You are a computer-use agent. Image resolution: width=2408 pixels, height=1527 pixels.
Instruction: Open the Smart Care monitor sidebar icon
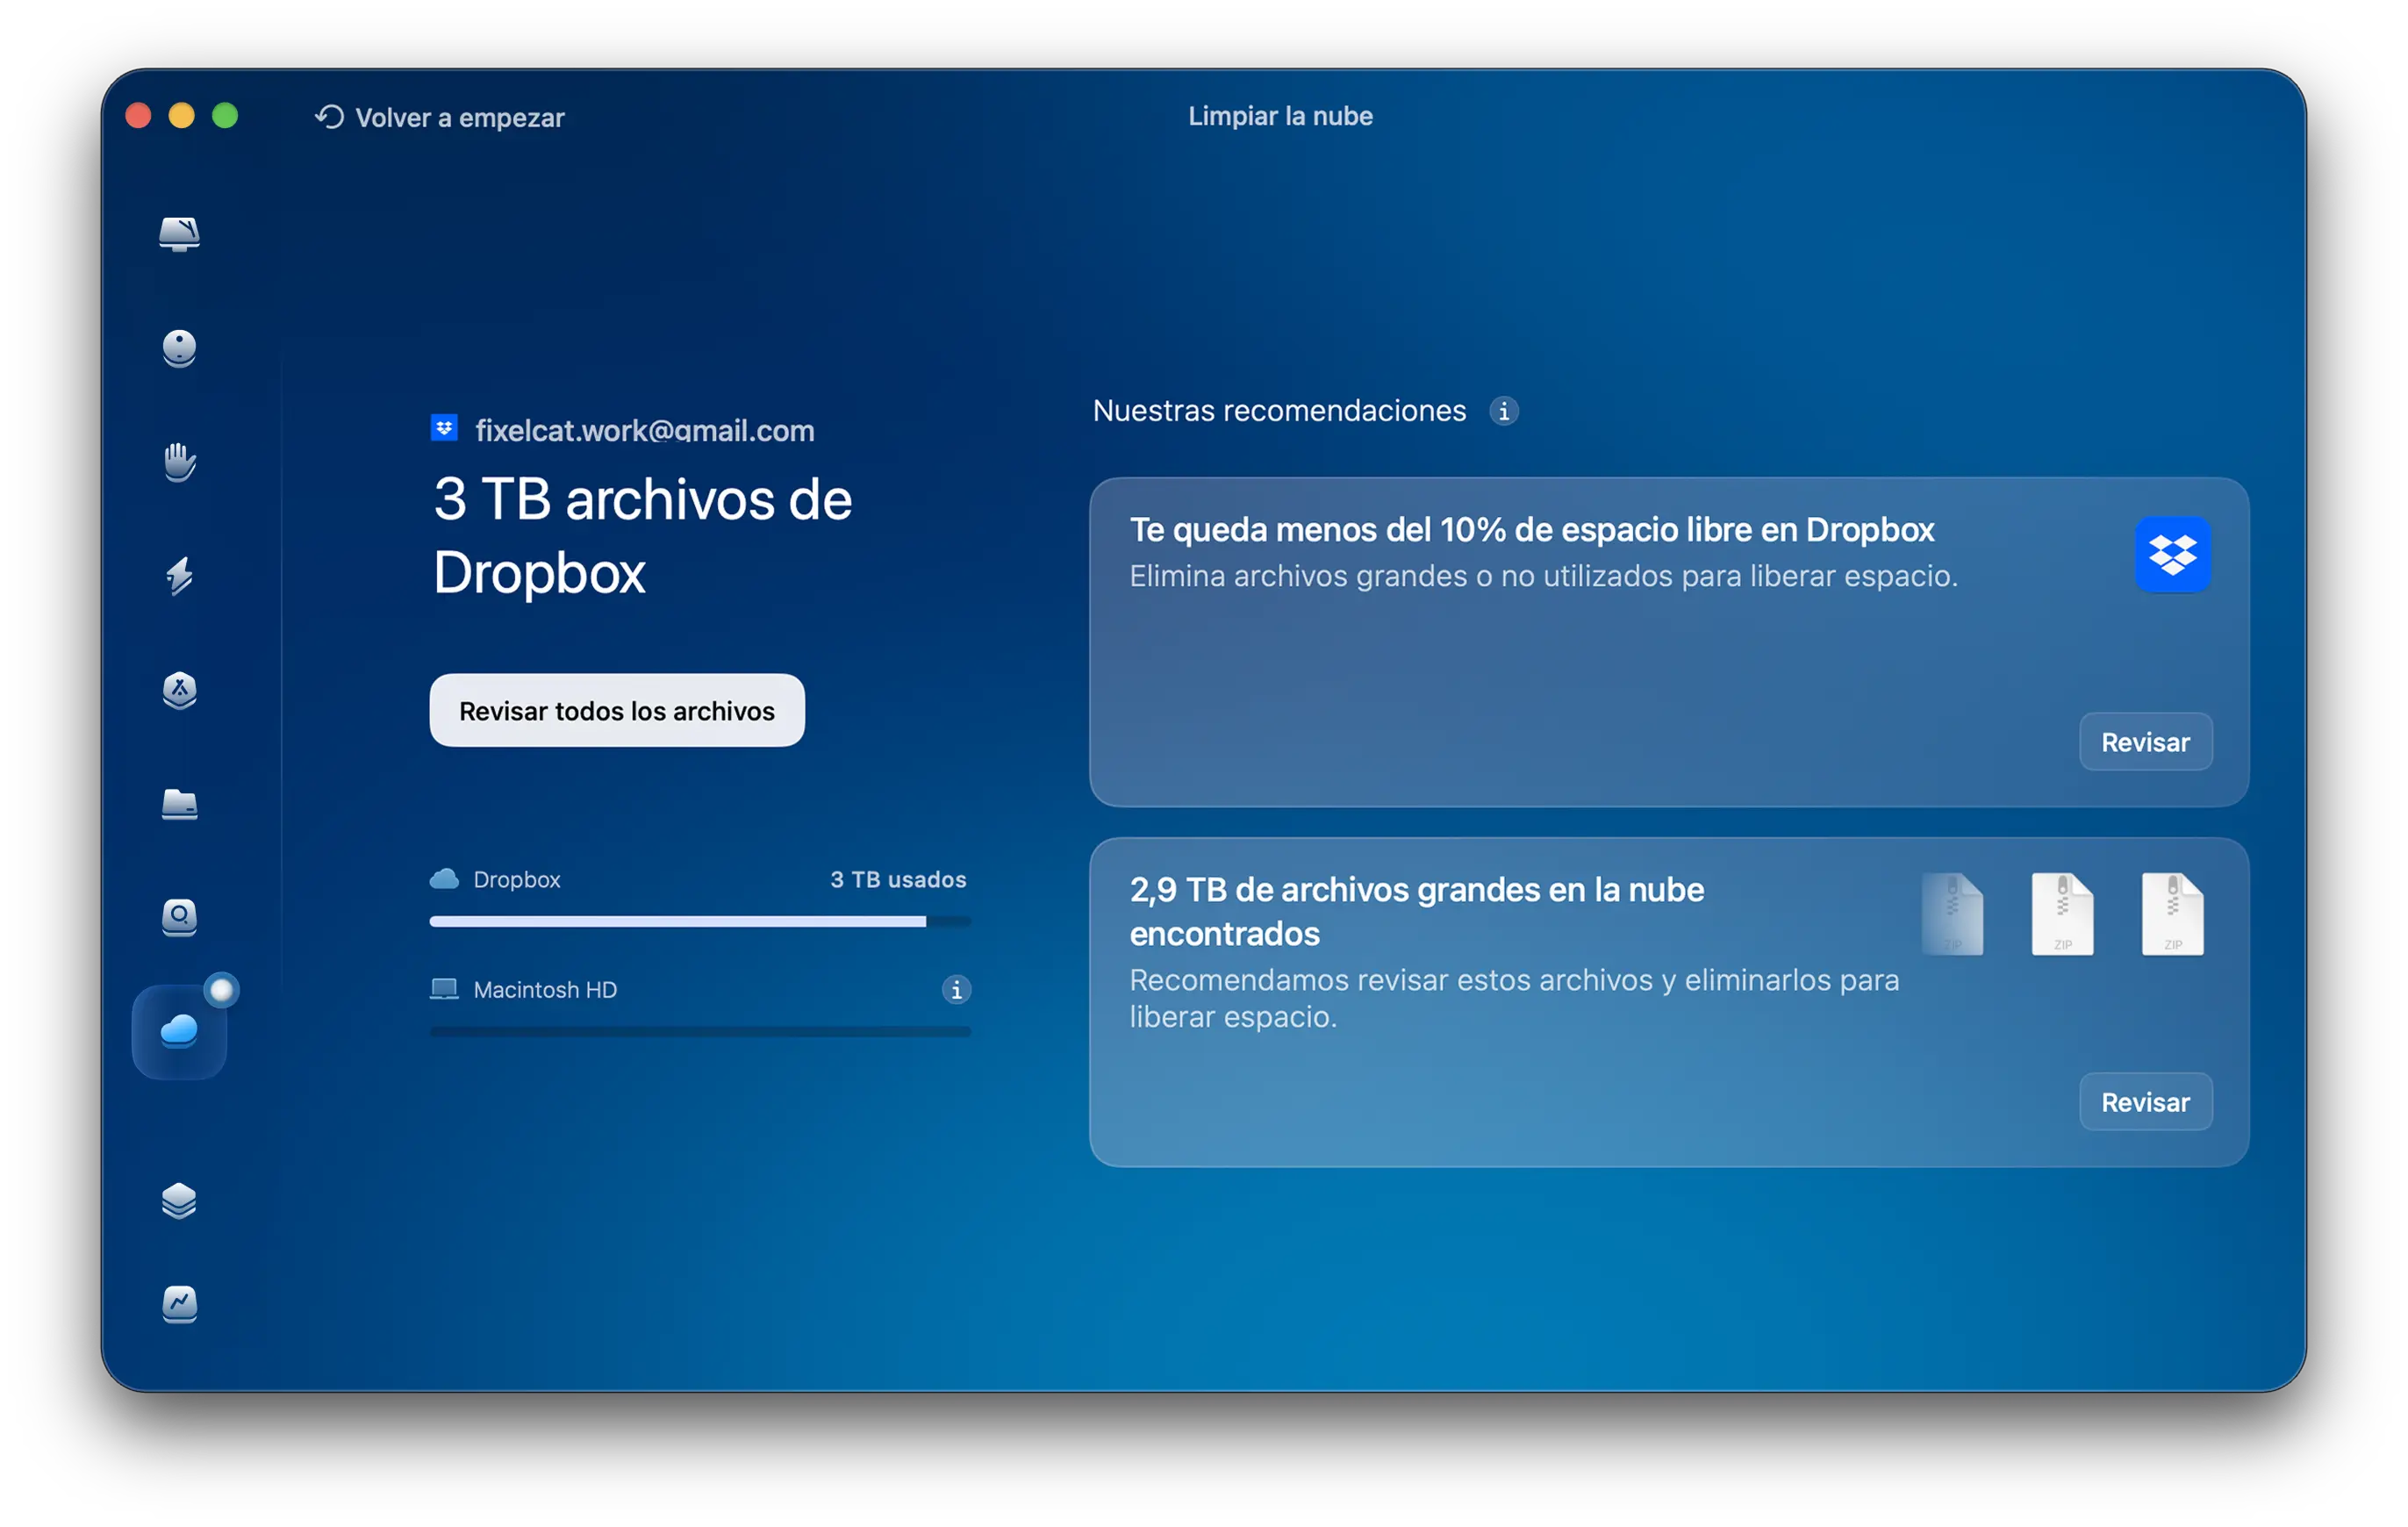click(179, 233)
